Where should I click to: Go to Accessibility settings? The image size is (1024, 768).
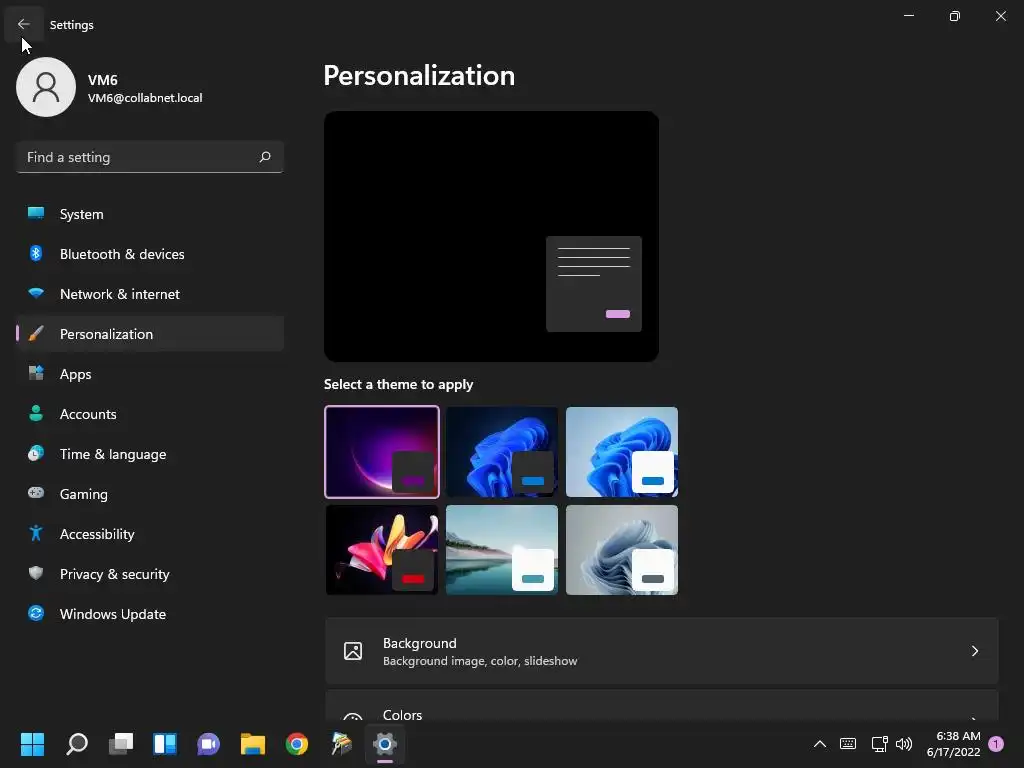tap(150, 534)
